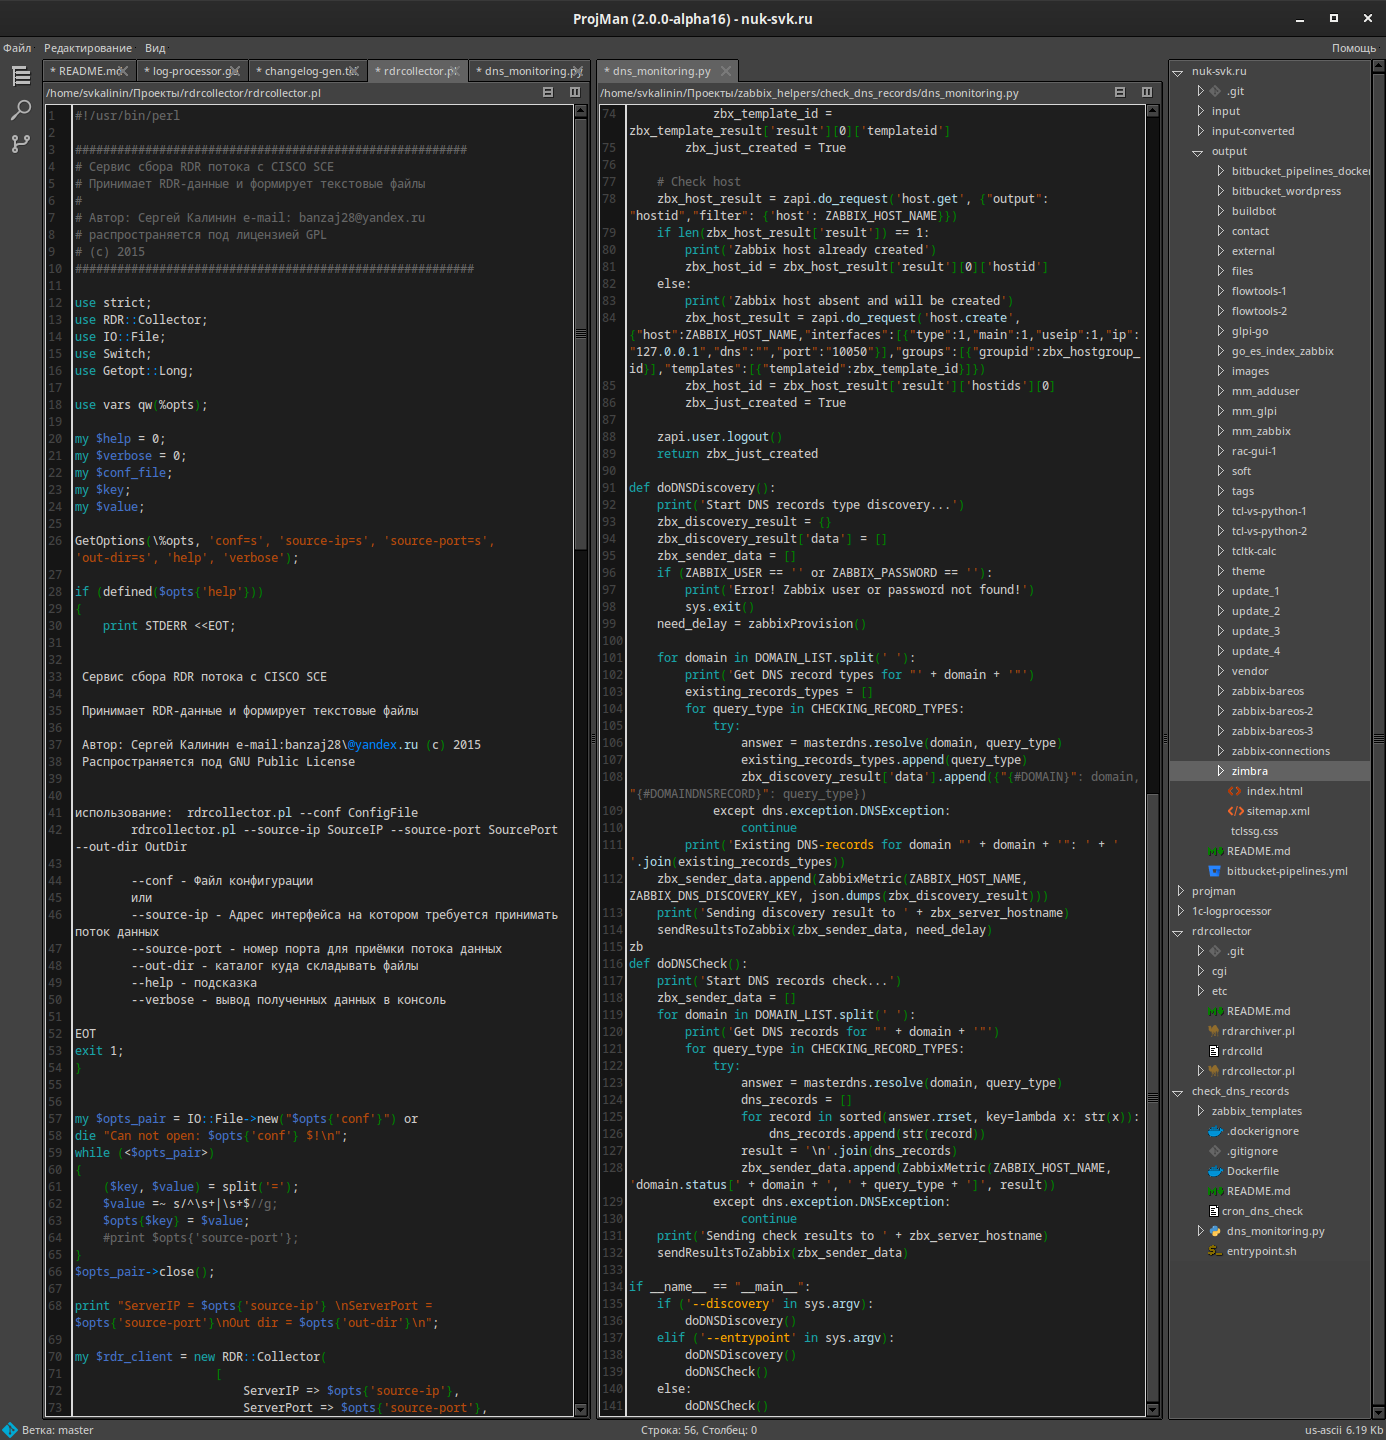Collapse the nuk-svk.ru project node
This screenshot has width=1386, height=1440.
pyautogui.click(x=1178, y=72)
